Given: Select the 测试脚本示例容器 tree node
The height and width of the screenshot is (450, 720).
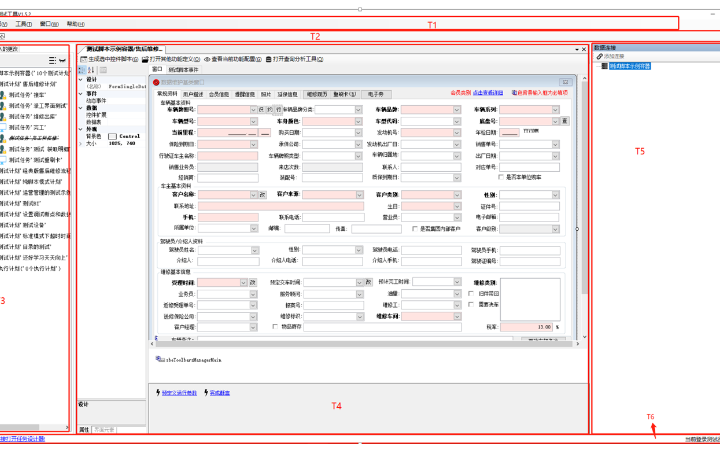Looking at the screenshot, I should click(630, 66).
